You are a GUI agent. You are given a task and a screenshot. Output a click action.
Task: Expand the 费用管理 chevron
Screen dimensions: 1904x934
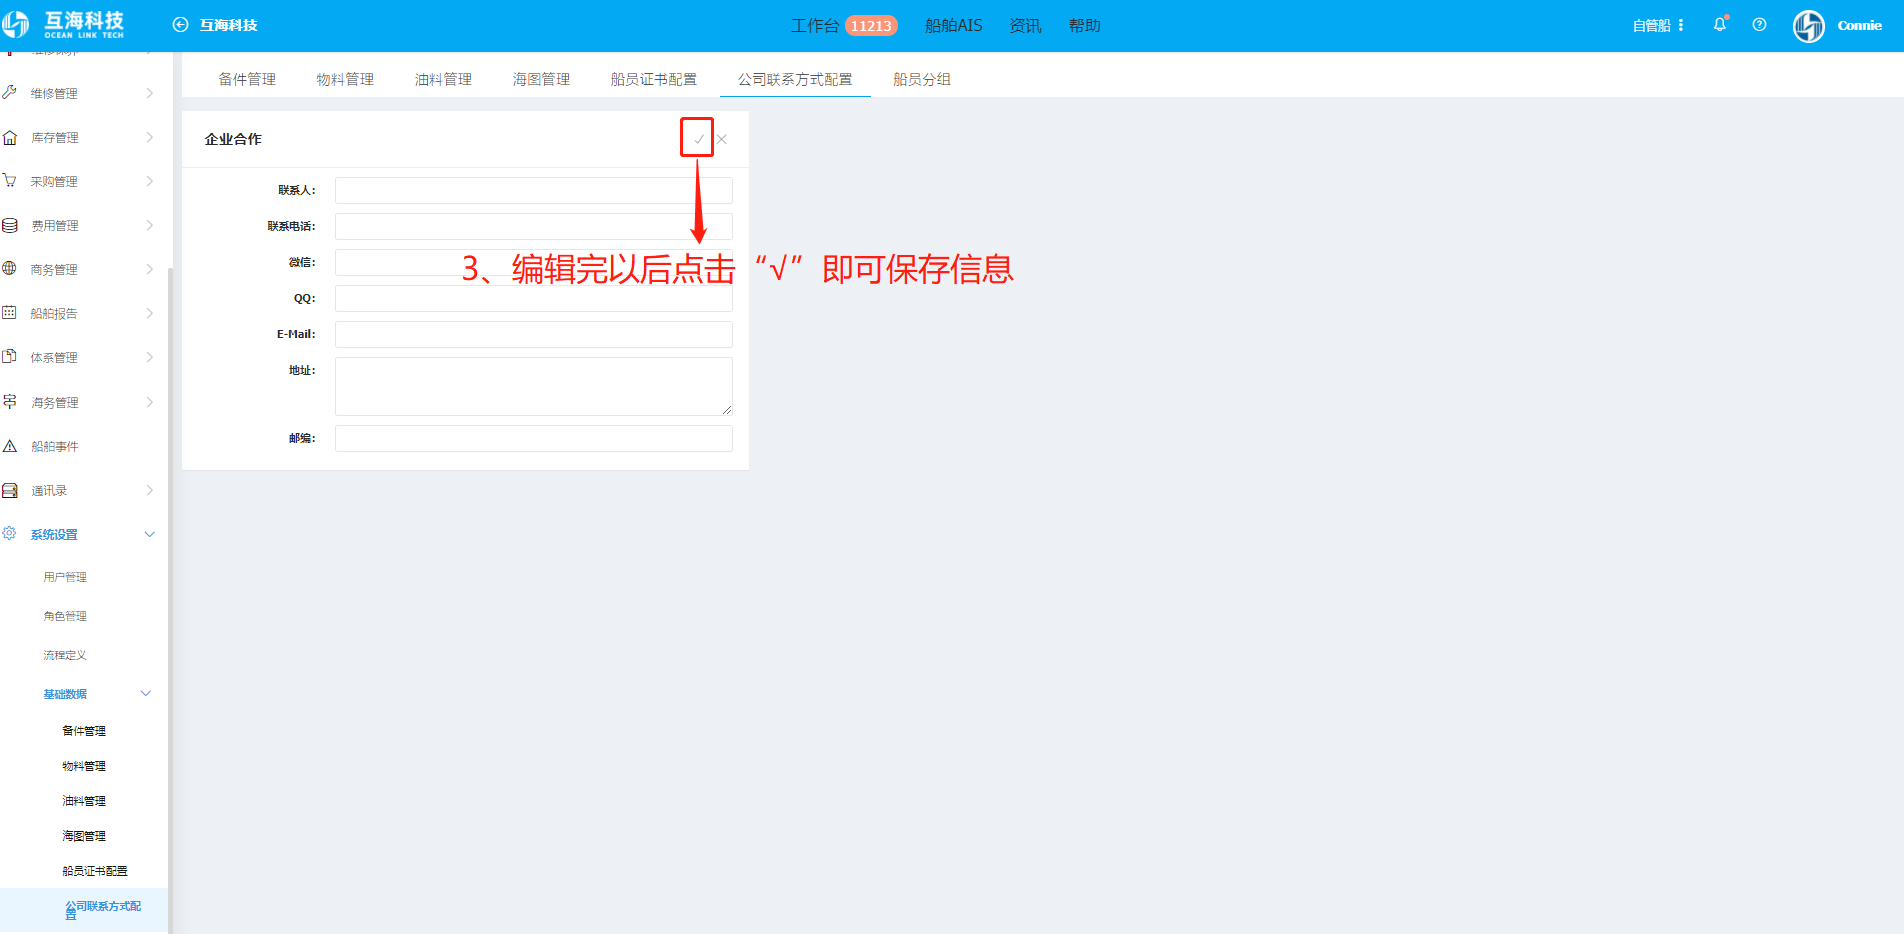coord(150,225)
